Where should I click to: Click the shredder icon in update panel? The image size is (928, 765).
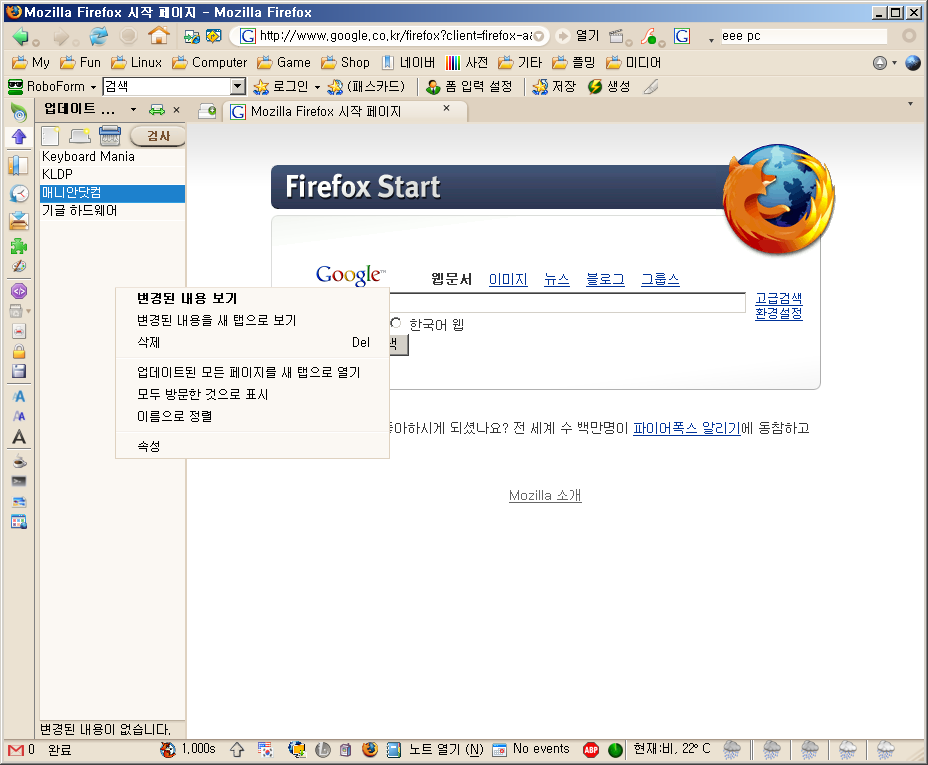(109, 135)
